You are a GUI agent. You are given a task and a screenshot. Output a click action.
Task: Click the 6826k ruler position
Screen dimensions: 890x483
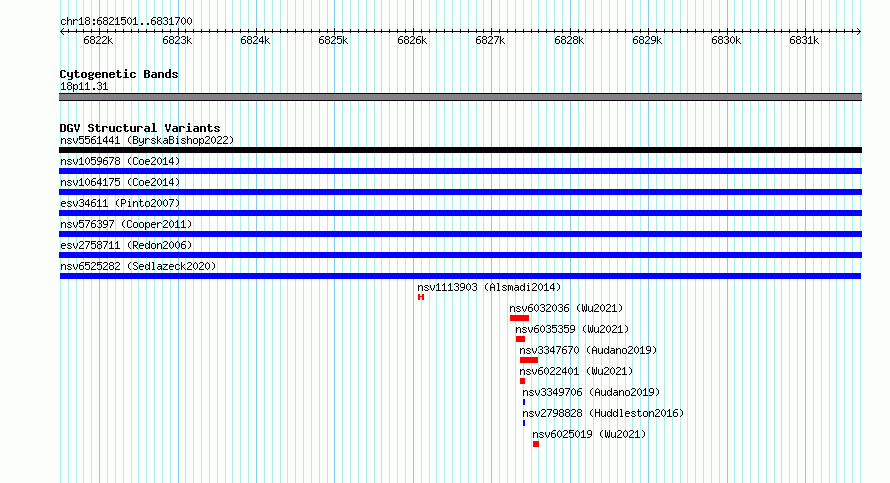tap(412, 40)
